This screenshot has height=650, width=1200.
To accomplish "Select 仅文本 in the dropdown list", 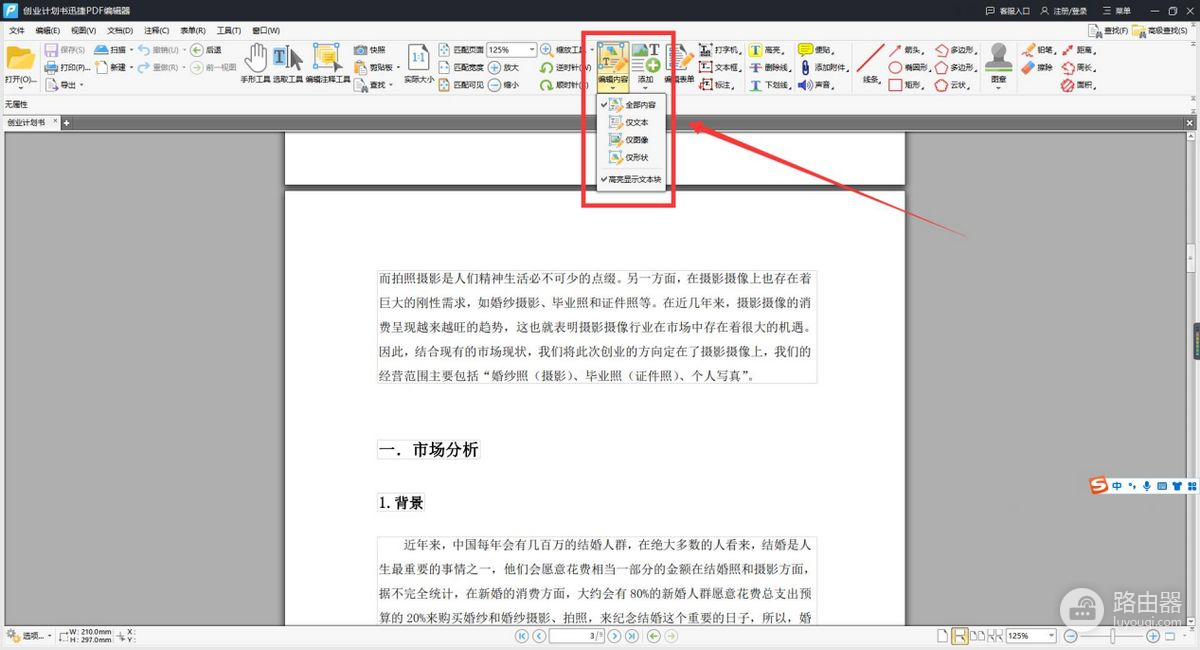I will click(x=636, y=122).
